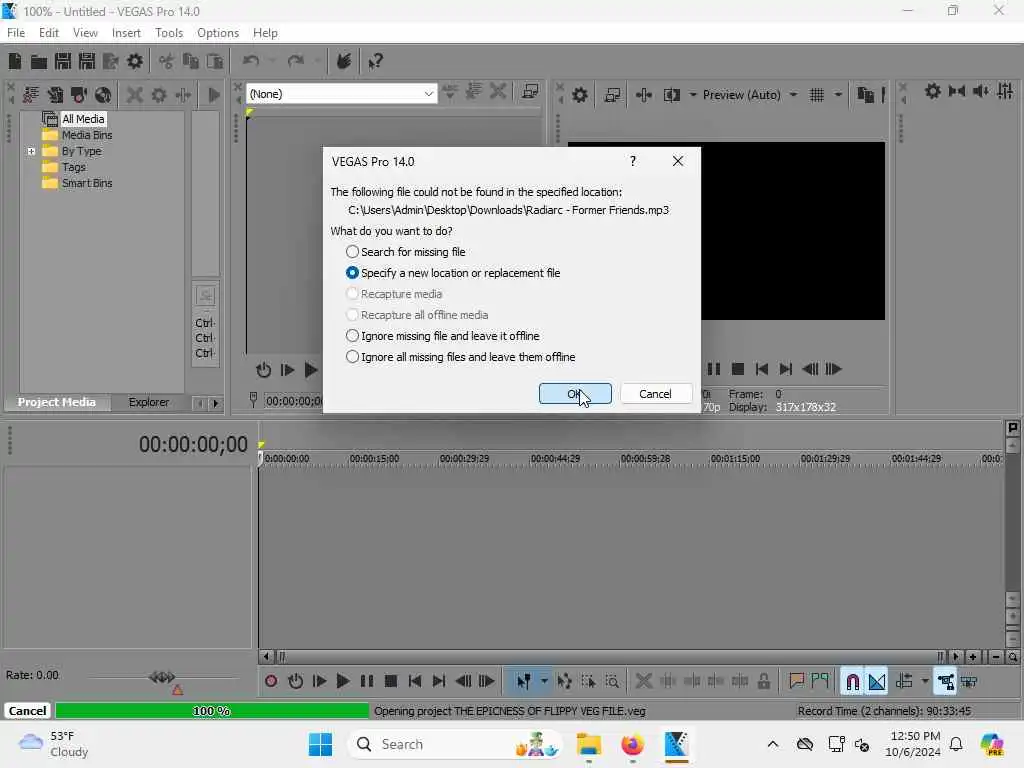Click the Insert Region icon
1024x768 pixels.
[820, 681]
